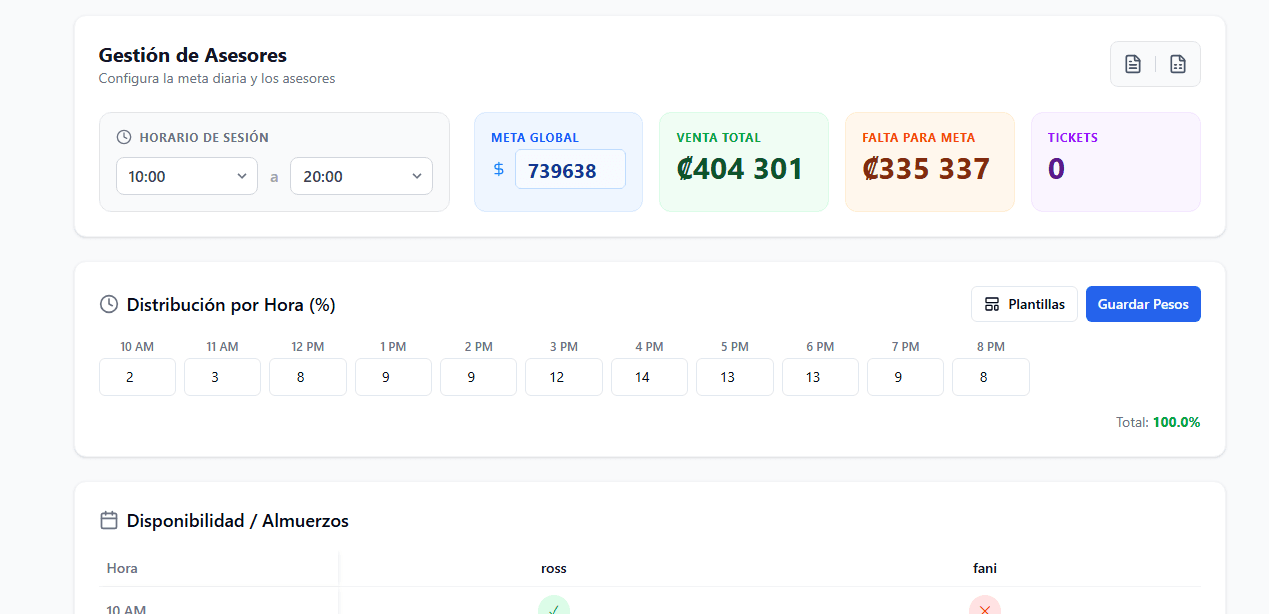Click the dollar sign icon in Meta Global
The height and width of the screenshot is (614, 1269).
(499, 169)
